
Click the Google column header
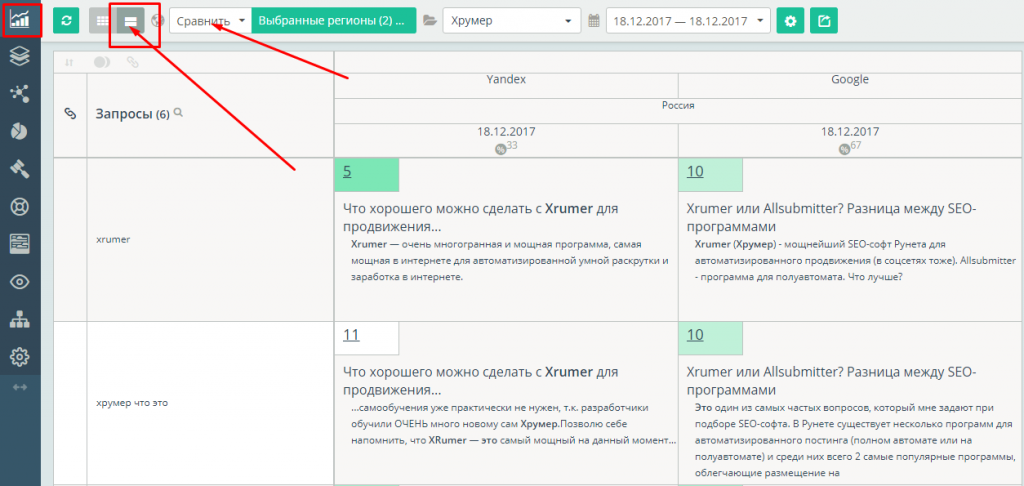[850, 79]
